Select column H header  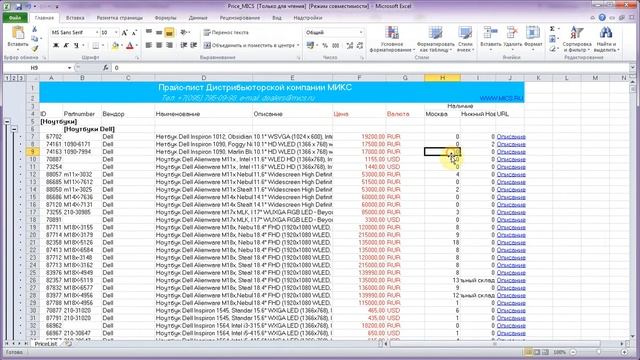442,78
